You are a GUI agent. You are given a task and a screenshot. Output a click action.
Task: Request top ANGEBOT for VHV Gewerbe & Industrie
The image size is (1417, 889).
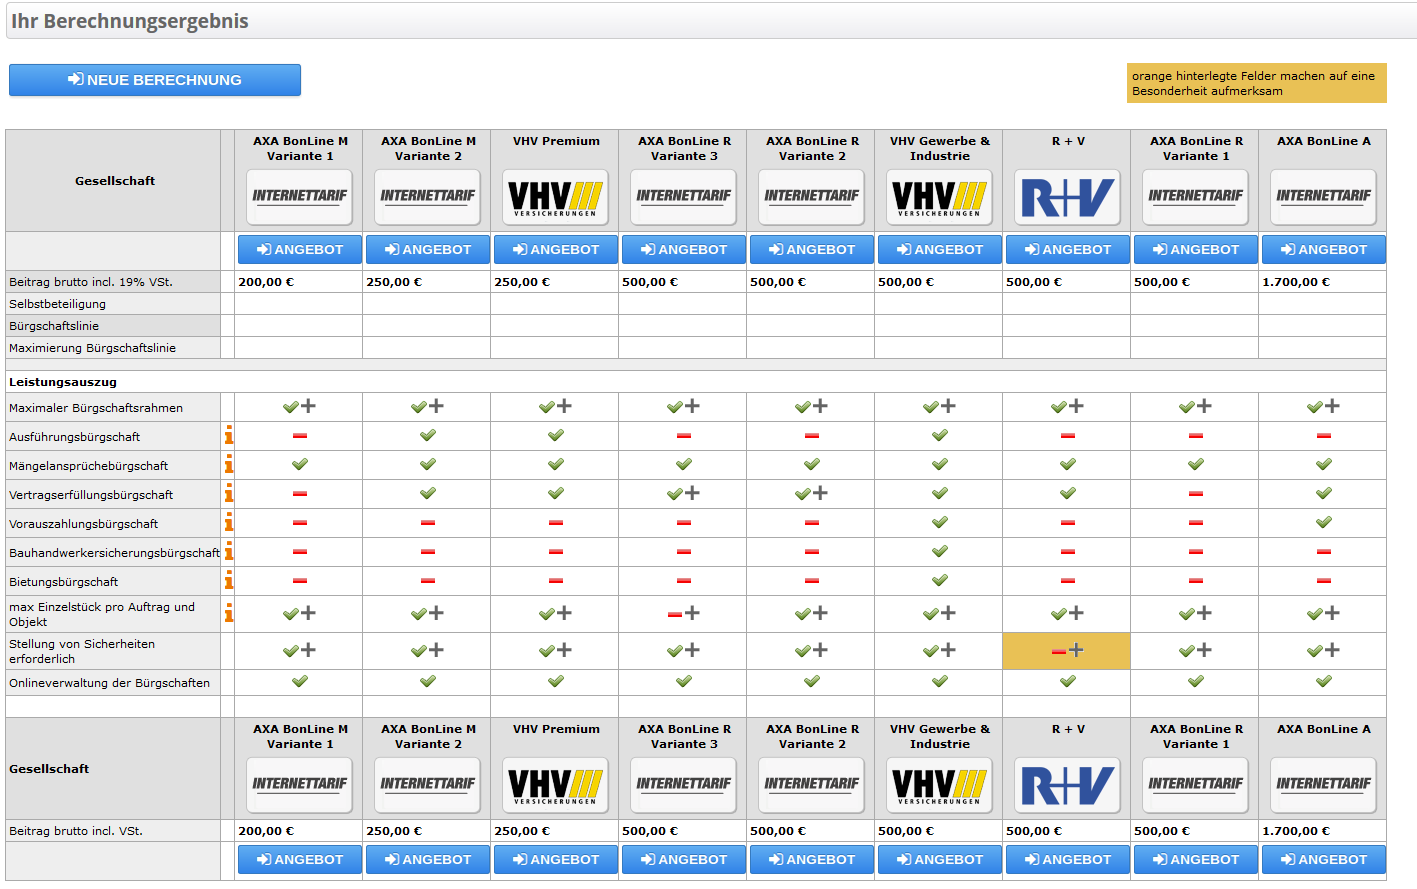(x=940, y=249)
